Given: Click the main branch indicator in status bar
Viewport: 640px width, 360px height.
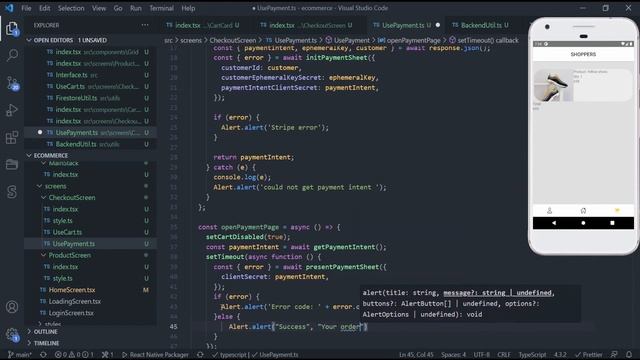Looking at the screenshot, I should (x=20, y=355).
